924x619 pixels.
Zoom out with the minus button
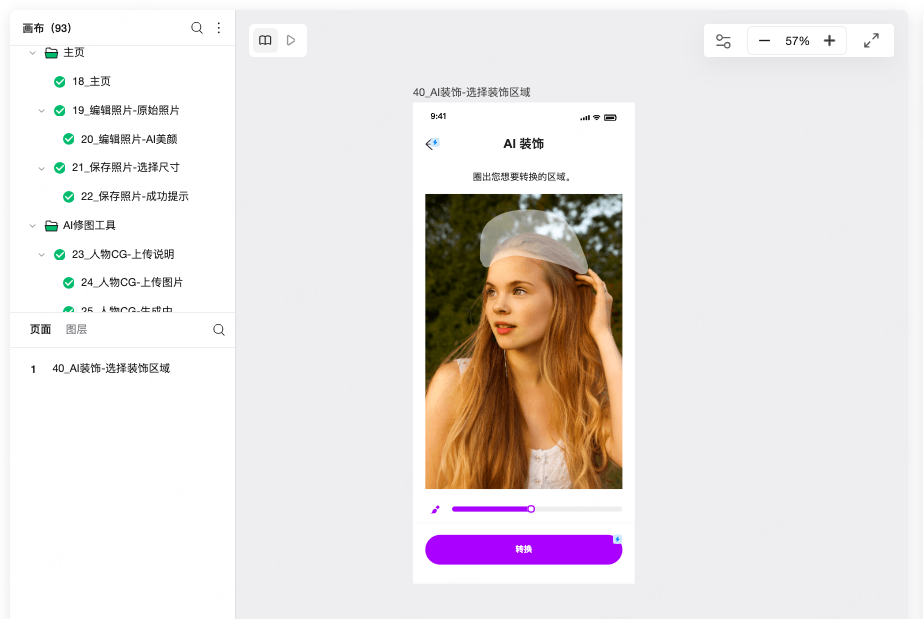764,41
